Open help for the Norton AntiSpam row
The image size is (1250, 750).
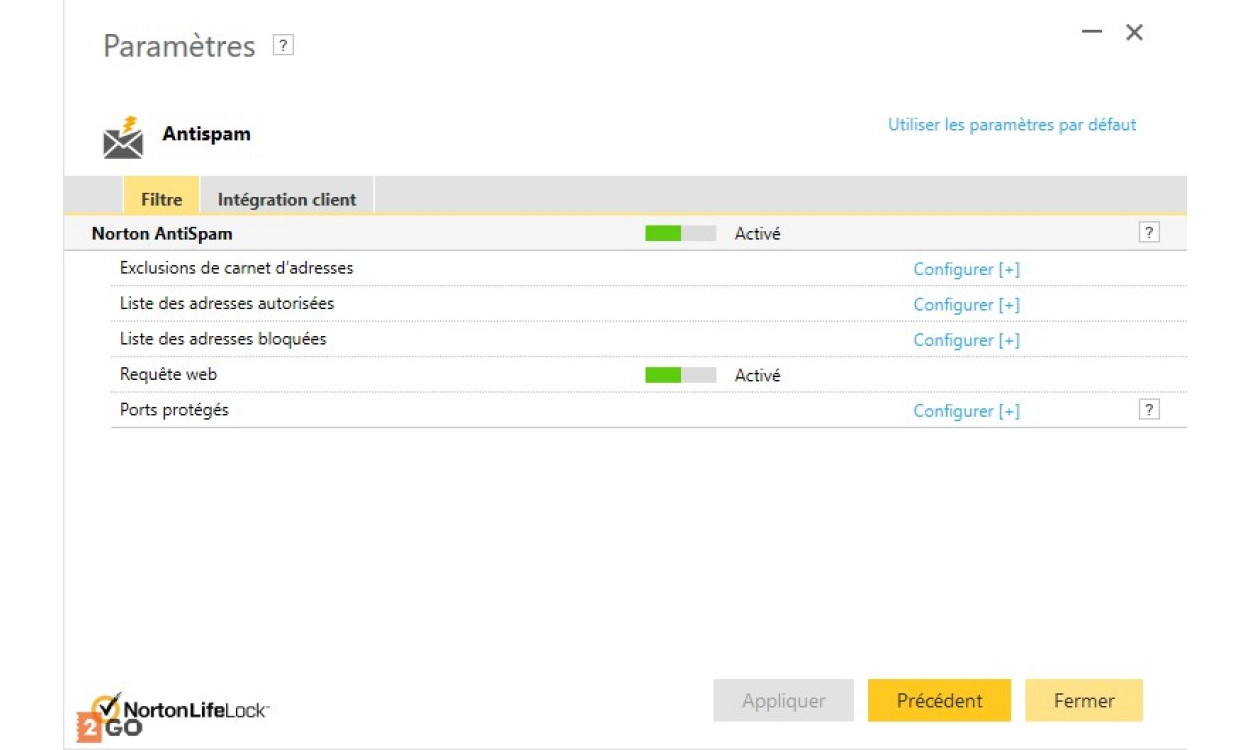point(1149,233)
